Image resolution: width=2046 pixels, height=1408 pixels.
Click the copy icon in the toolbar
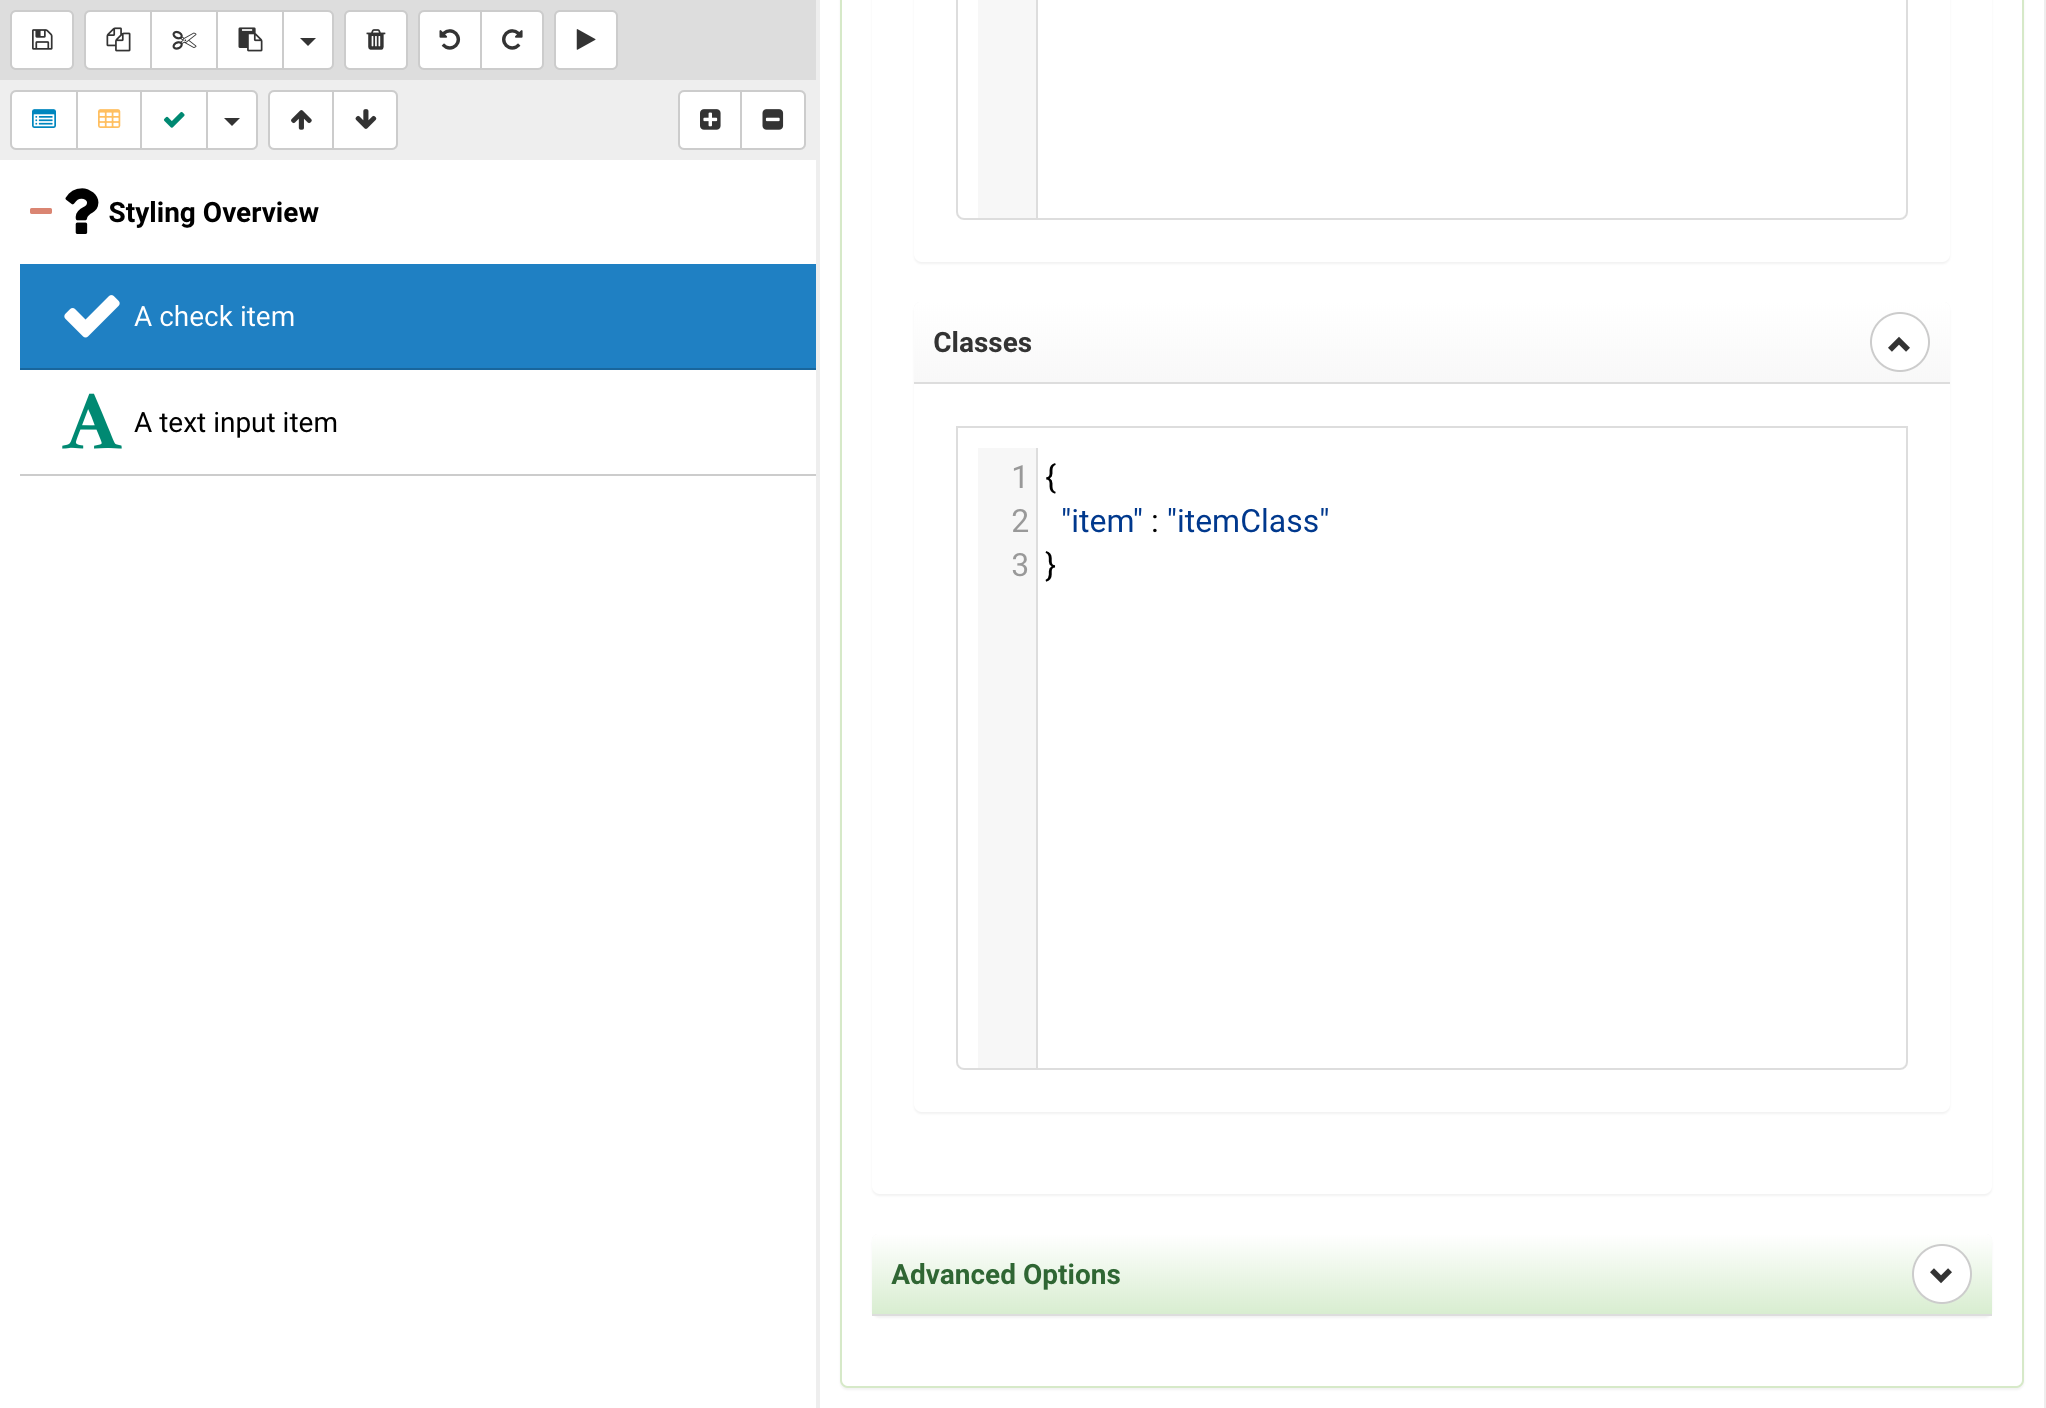(118, 40)
